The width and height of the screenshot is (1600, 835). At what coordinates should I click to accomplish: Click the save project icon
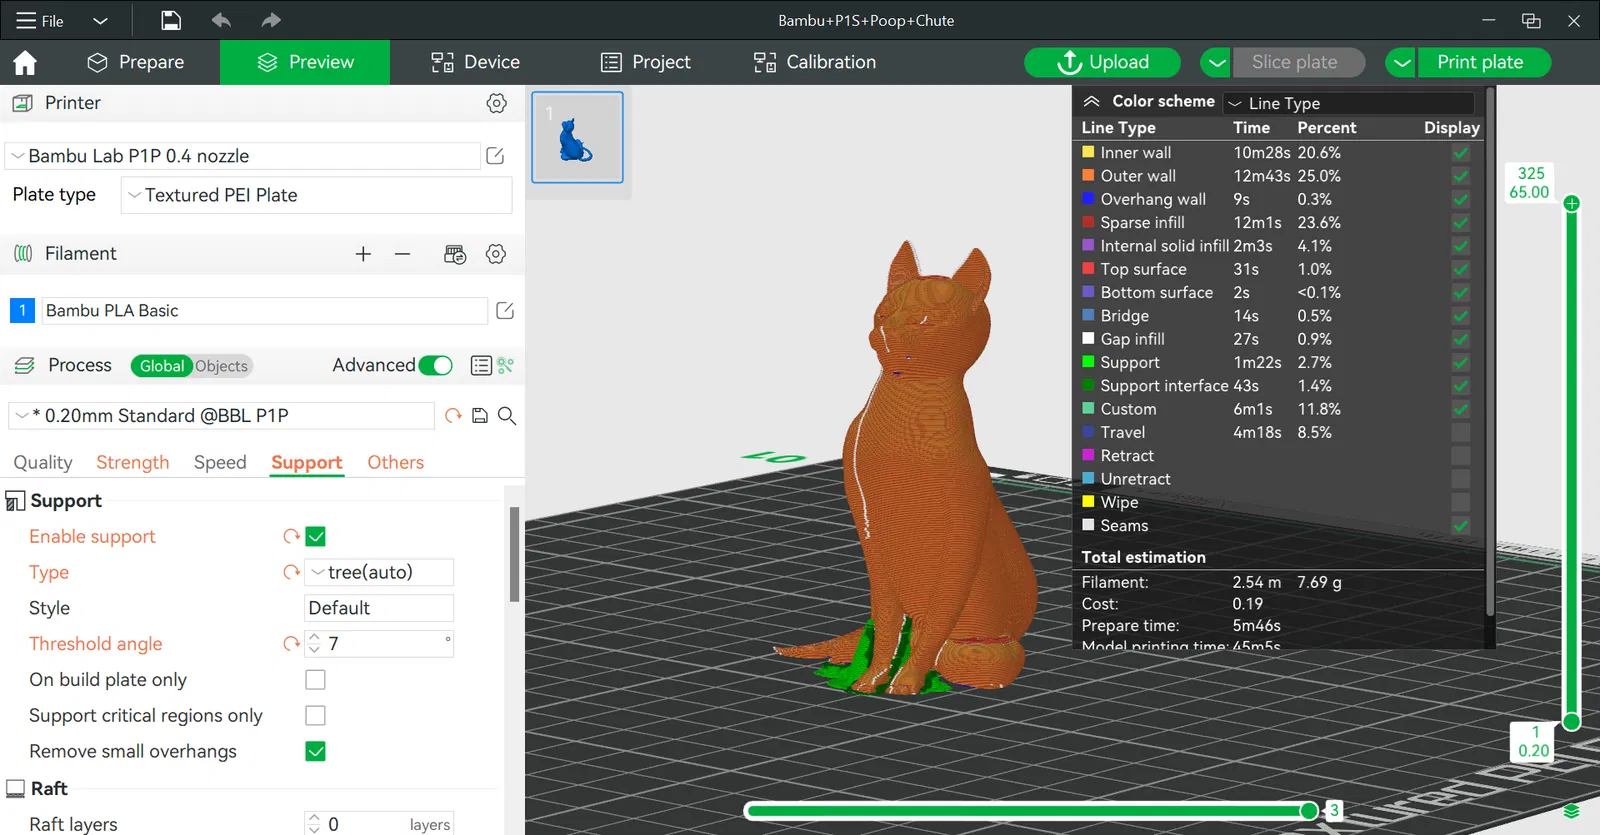171,20
